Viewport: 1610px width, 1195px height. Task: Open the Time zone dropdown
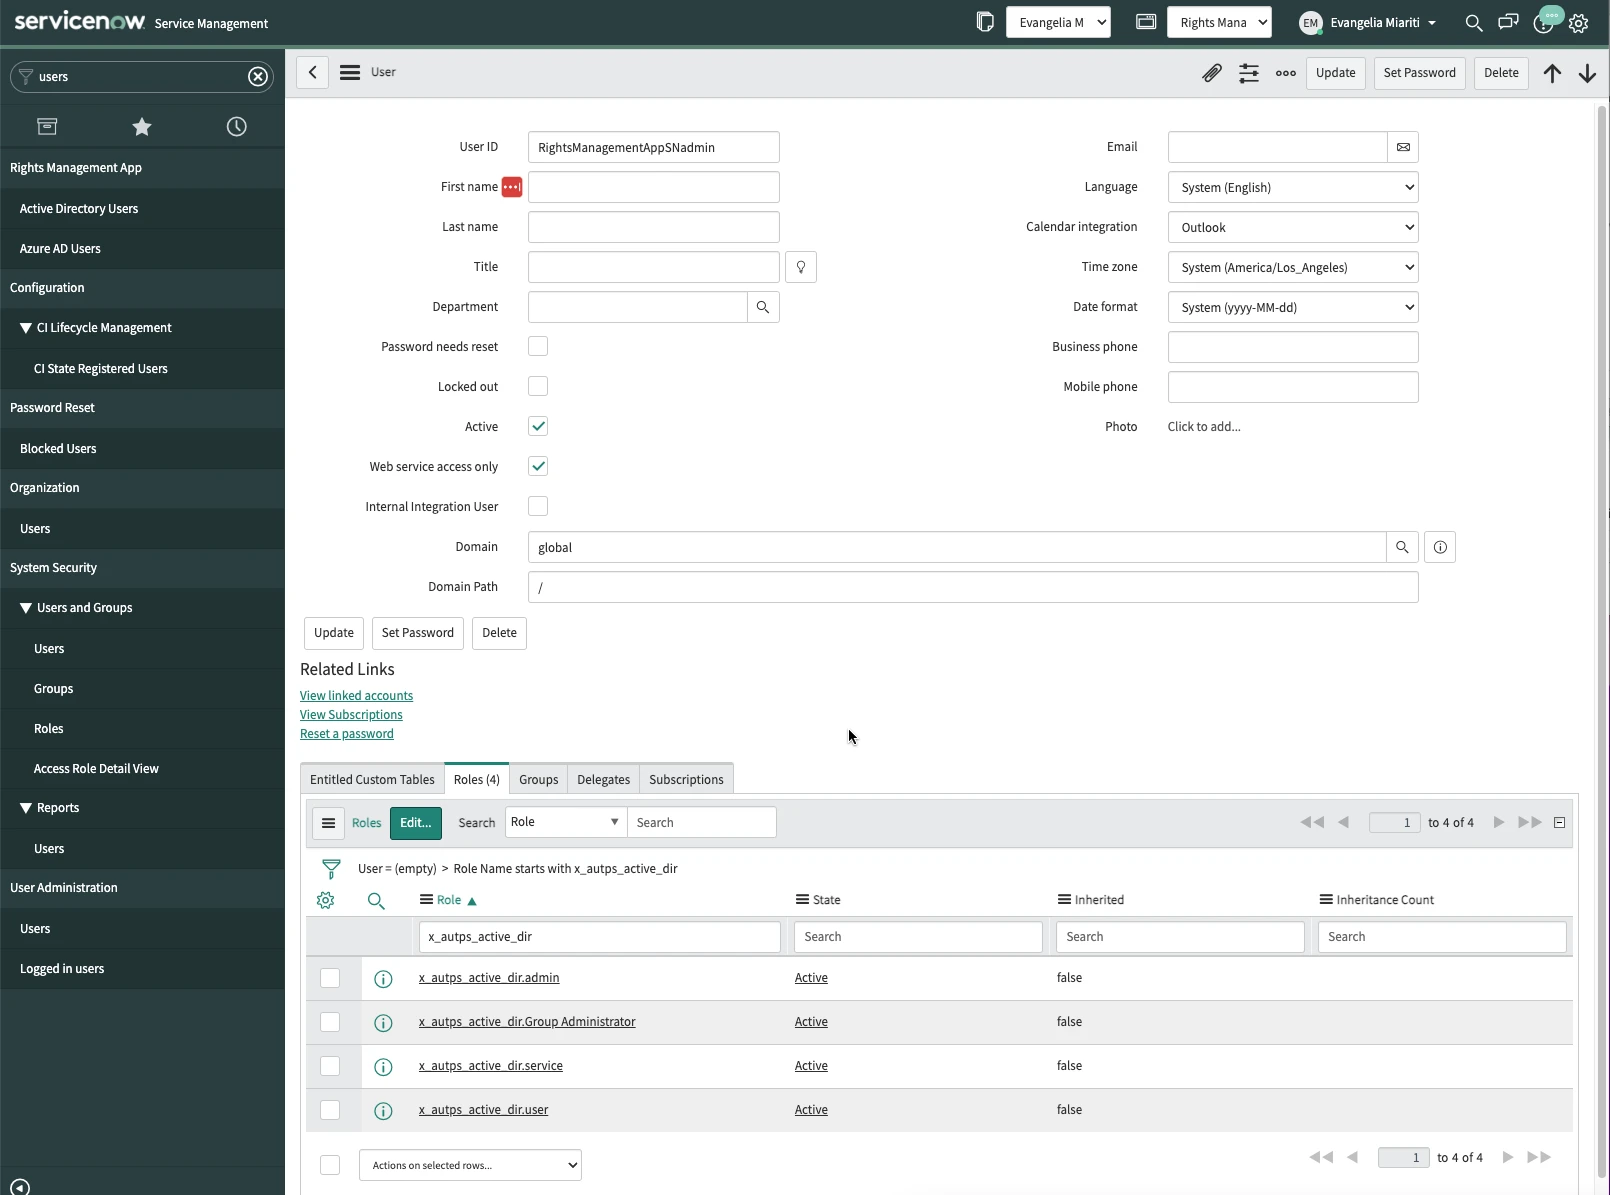tap(1292, 267)
